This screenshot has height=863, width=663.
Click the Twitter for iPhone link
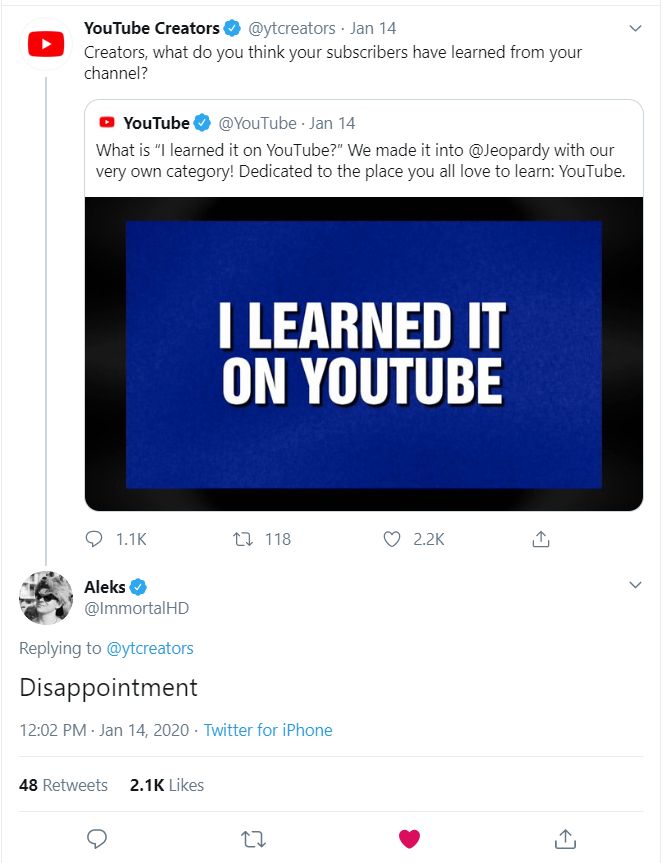(268, 730)
